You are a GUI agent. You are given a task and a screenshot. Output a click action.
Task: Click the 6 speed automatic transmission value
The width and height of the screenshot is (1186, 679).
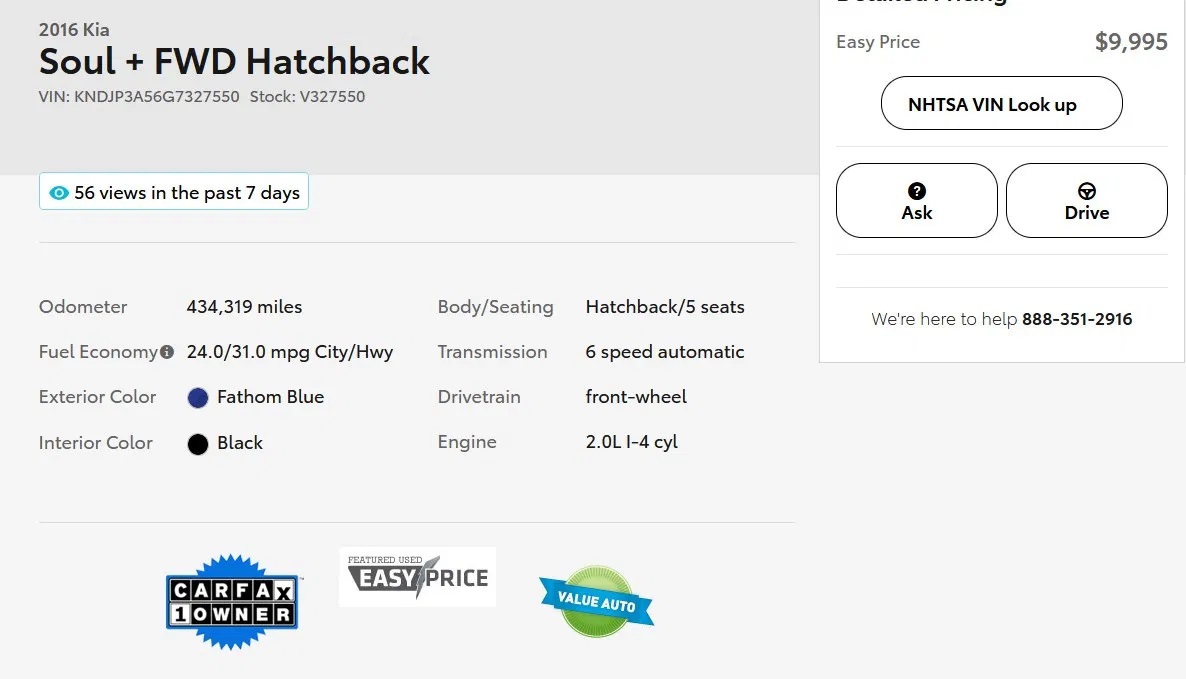click(x=664, y=352)
